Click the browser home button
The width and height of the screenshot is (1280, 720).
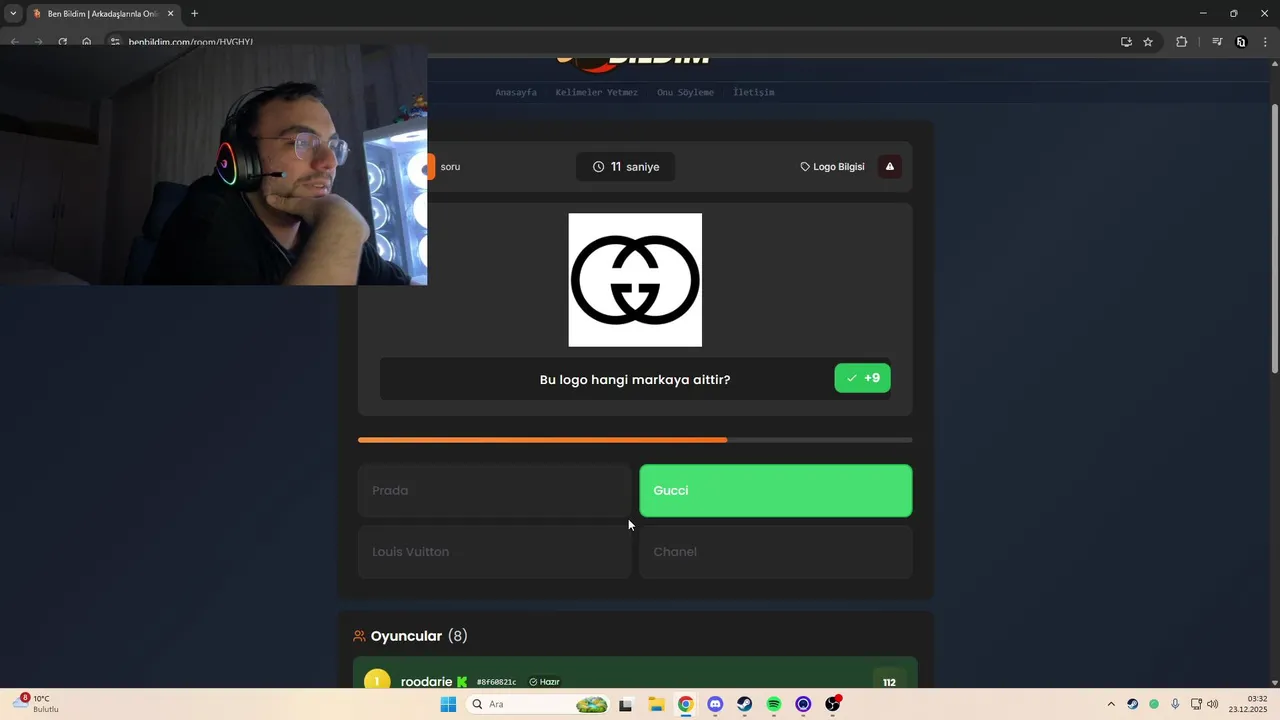[86, 42]
